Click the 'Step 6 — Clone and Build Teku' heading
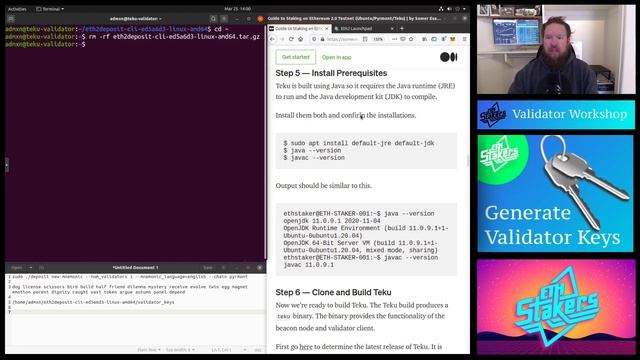 click(333, 292)
